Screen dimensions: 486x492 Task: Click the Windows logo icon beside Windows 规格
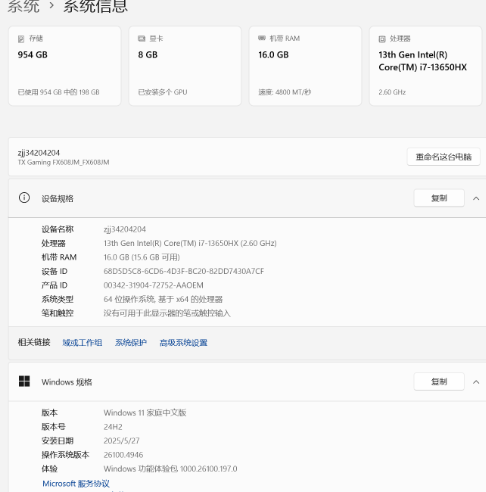click(x=24, y=381)
